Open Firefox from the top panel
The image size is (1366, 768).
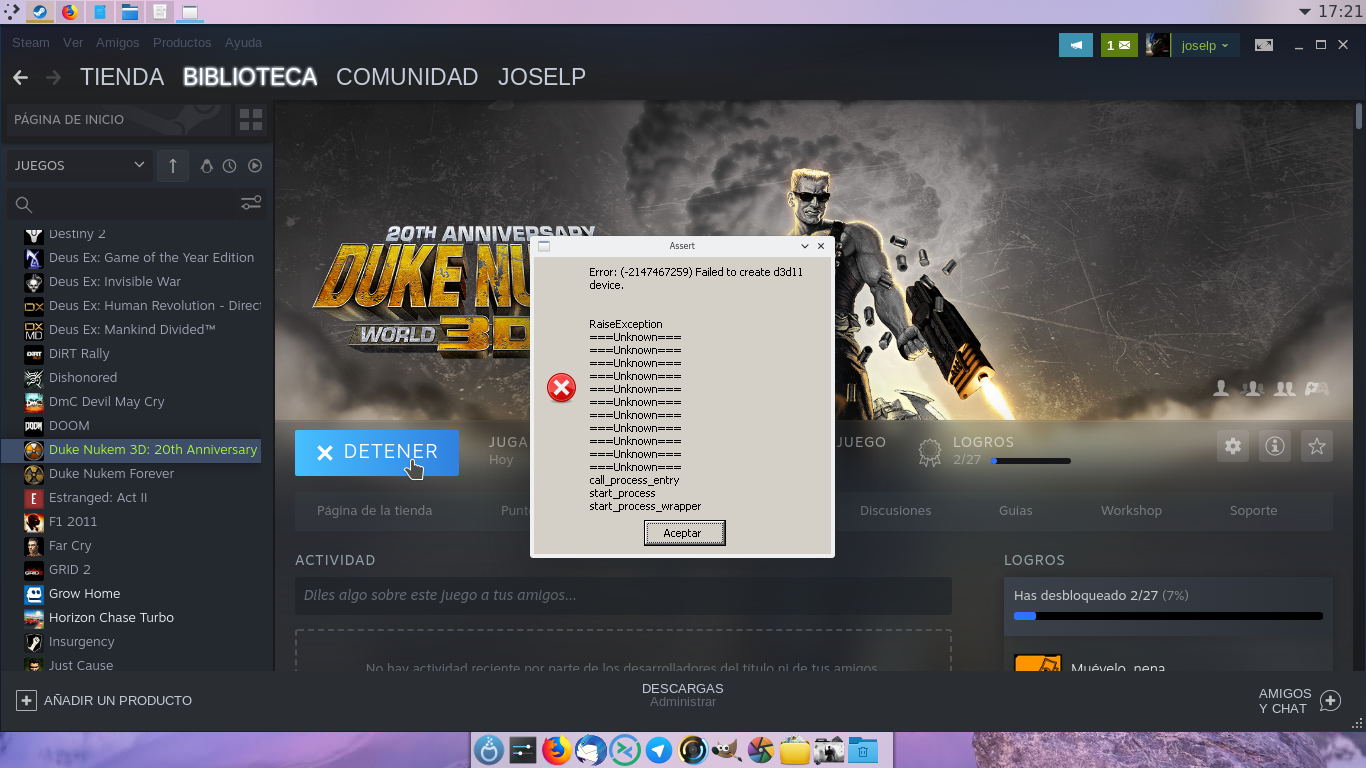[69, 12]
